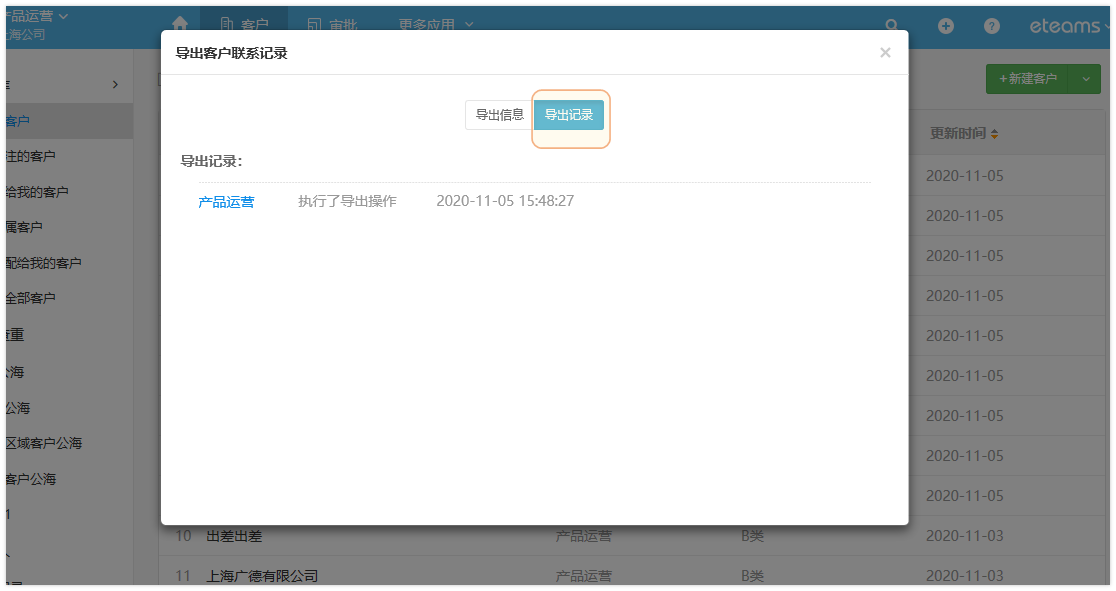Screen dimensions: 1116x591
Task: Select the 导出记录 tab
Action: tap(569, 115)
